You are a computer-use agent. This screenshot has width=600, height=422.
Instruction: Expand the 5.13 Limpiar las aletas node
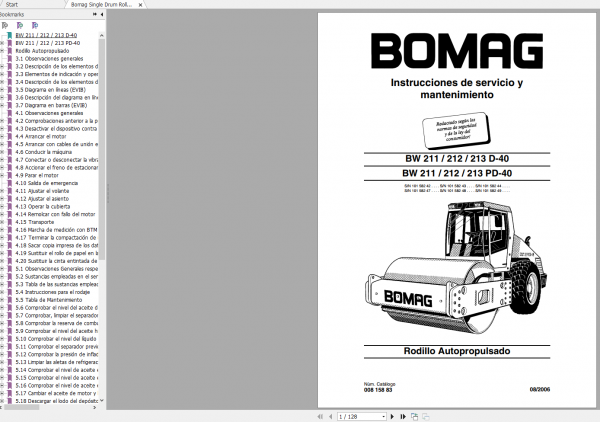tap(2, 362)
